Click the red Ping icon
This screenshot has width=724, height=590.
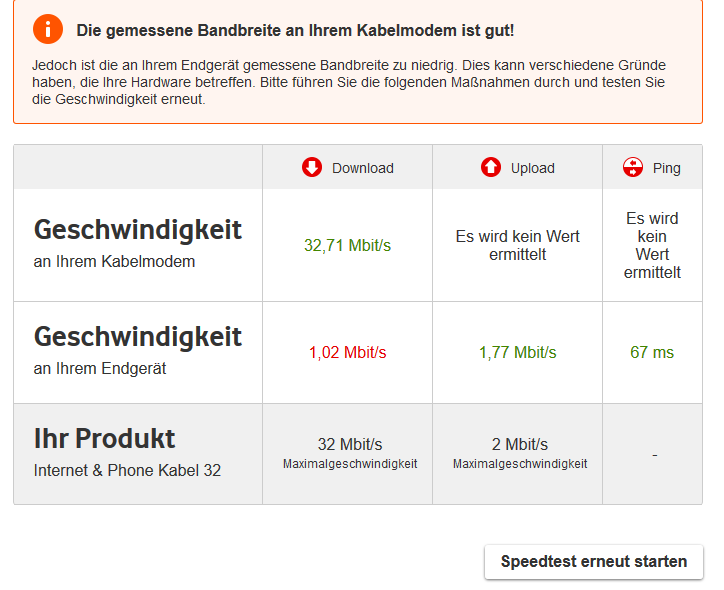click(632, 167)
